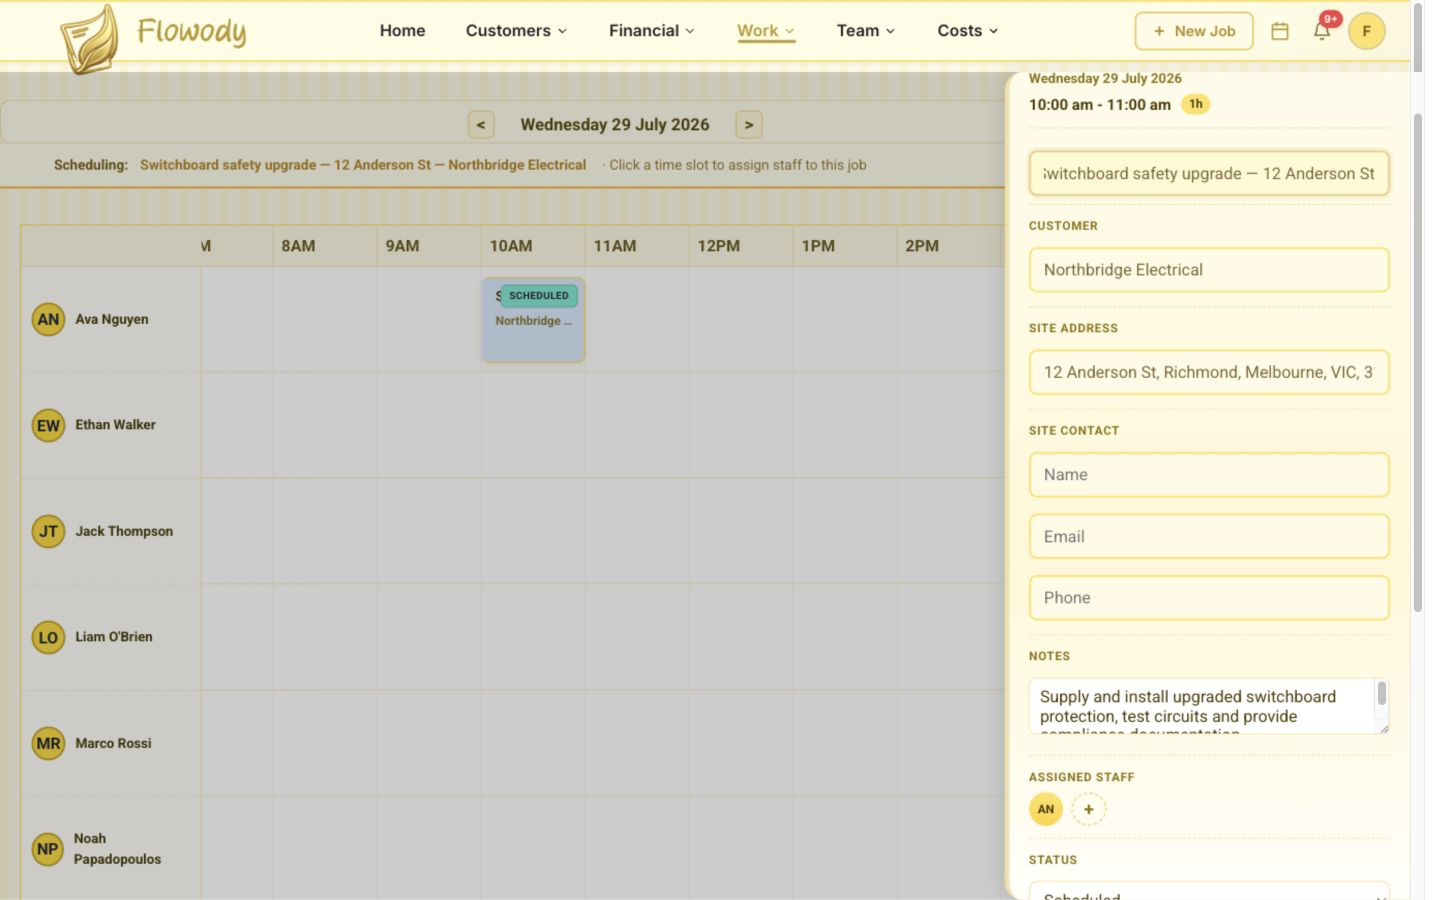1440x900 pixels.
Task: Go to next day
Action: click(x=749, y=125)
